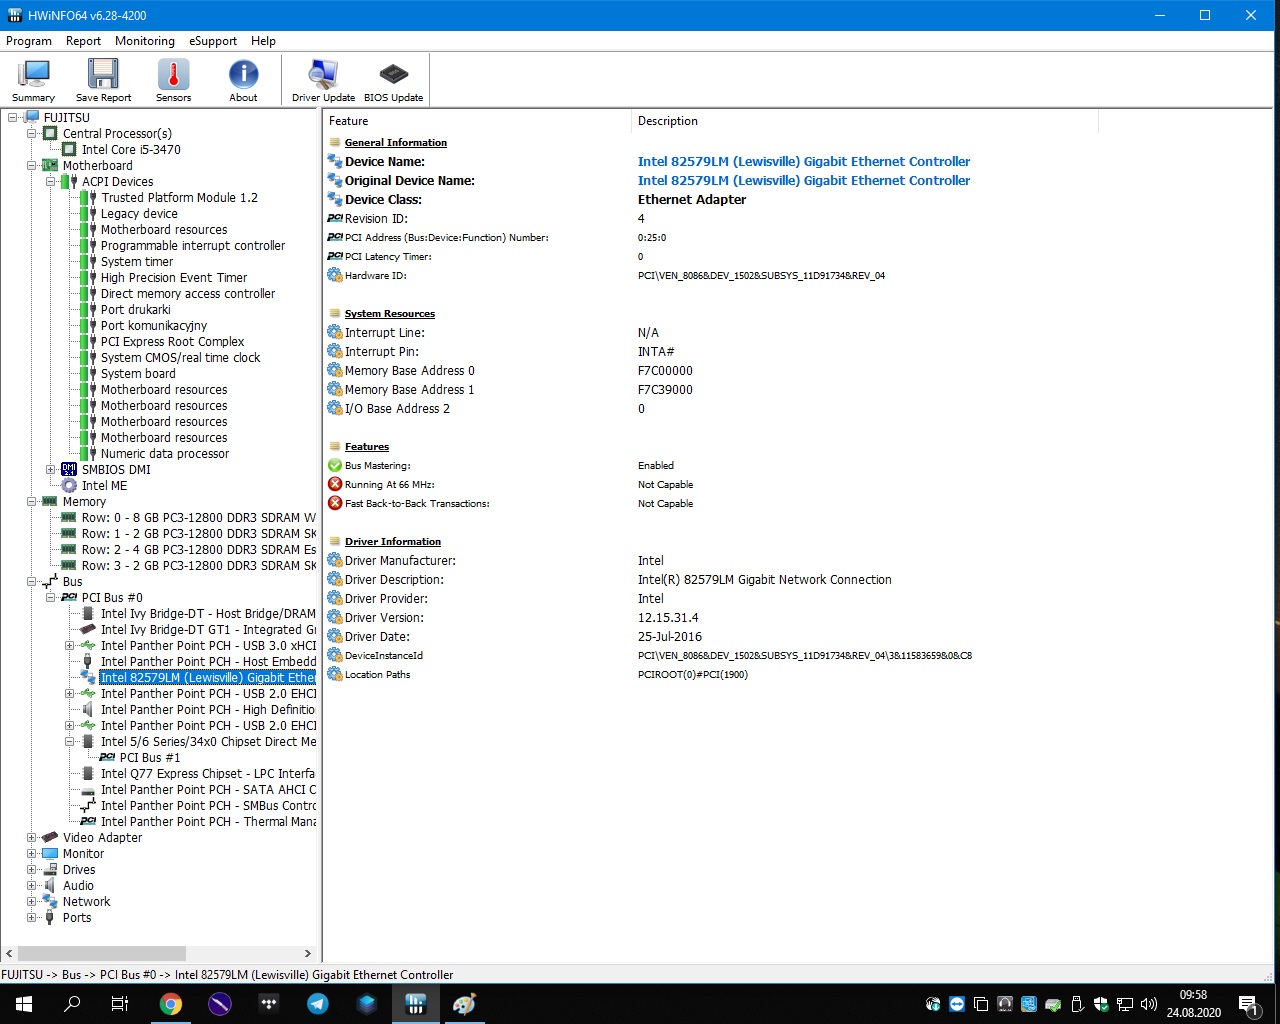Select memory Row: 0 - 8 GB module
Viewport: 1280px width, 1024px height.
point(198,518)
